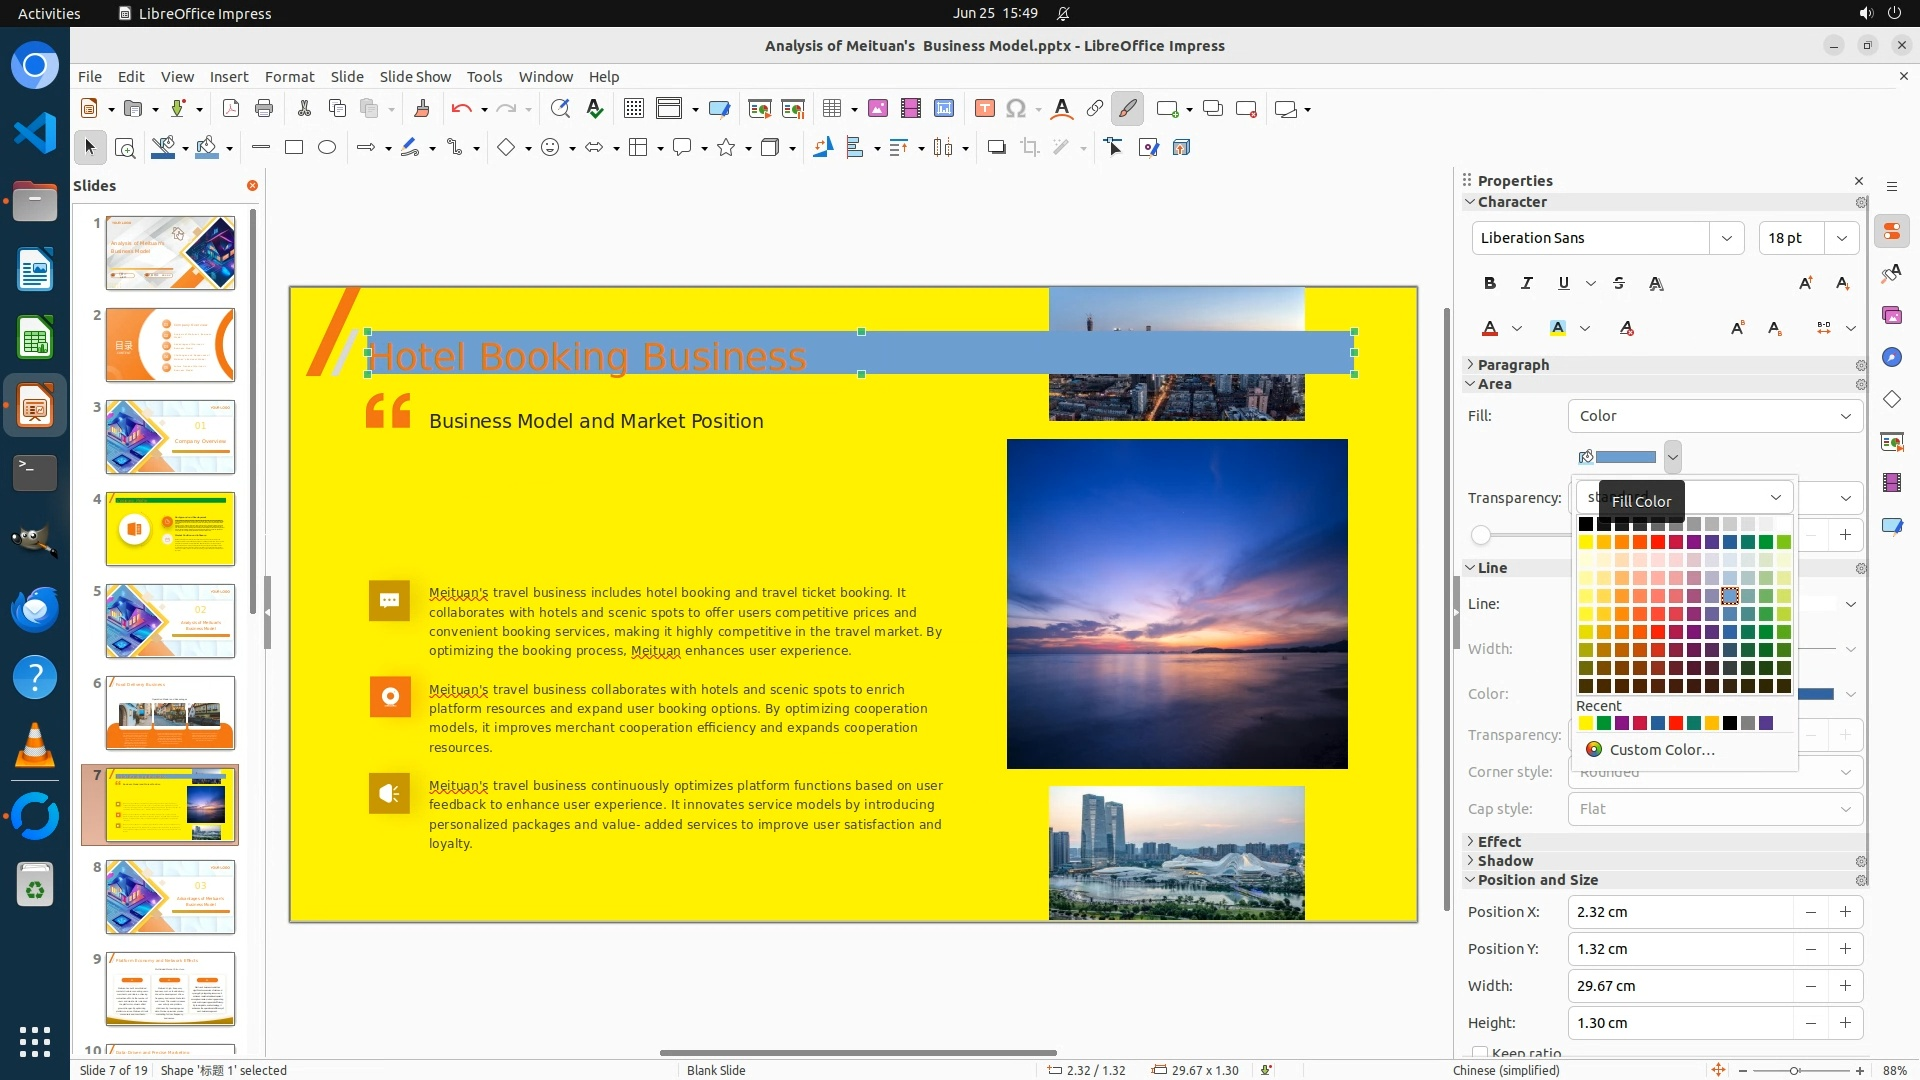
Task: Expand the Paragraph section
Action: [x=1512, y=365]
